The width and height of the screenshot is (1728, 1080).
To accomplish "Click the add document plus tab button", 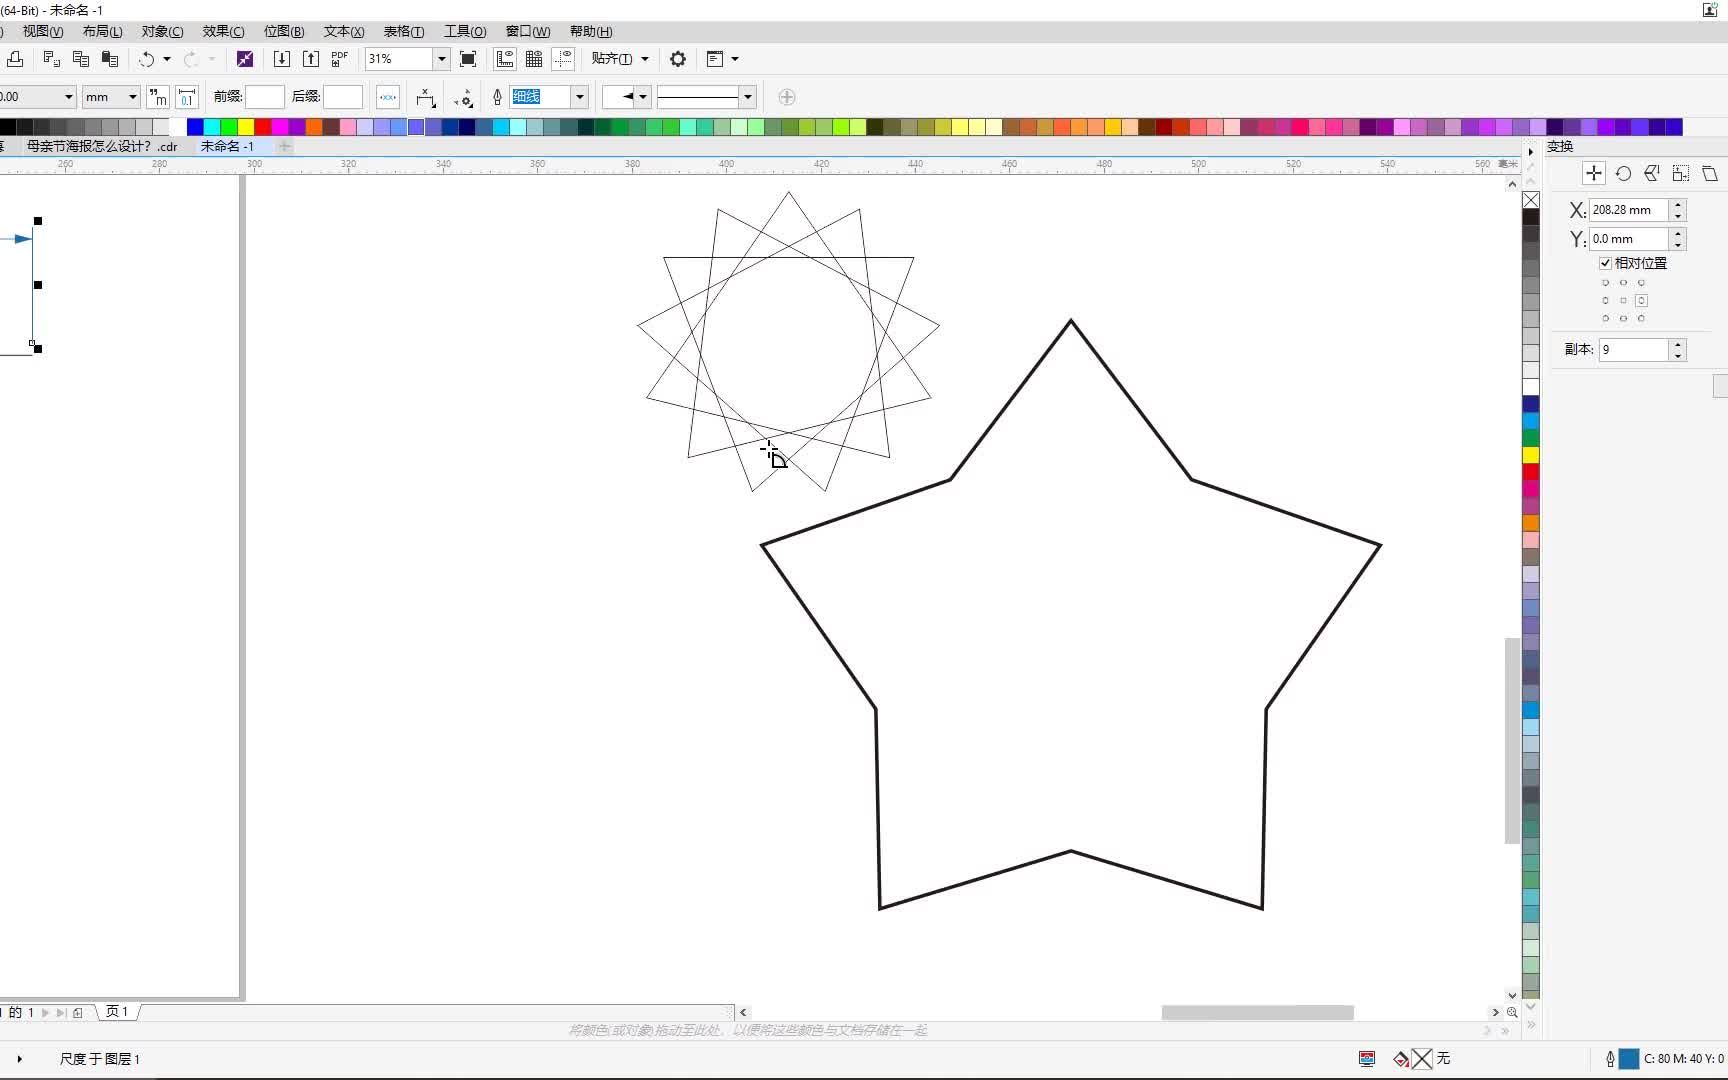I will 285,146.
